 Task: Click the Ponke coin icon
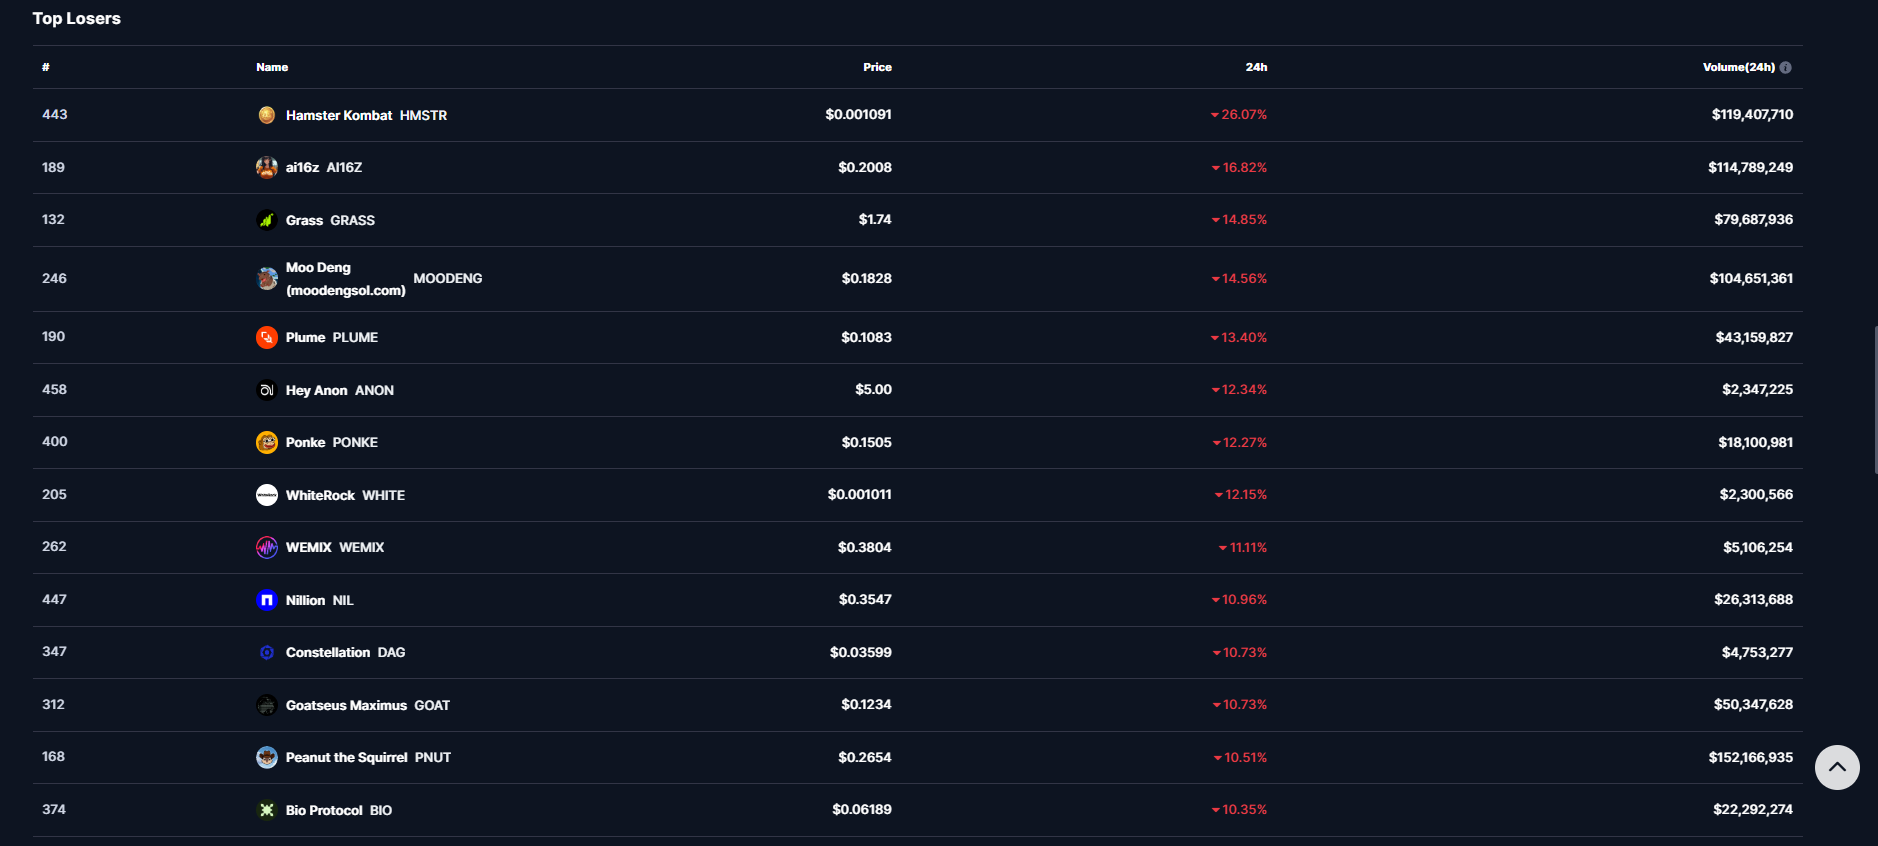(266, 442)
